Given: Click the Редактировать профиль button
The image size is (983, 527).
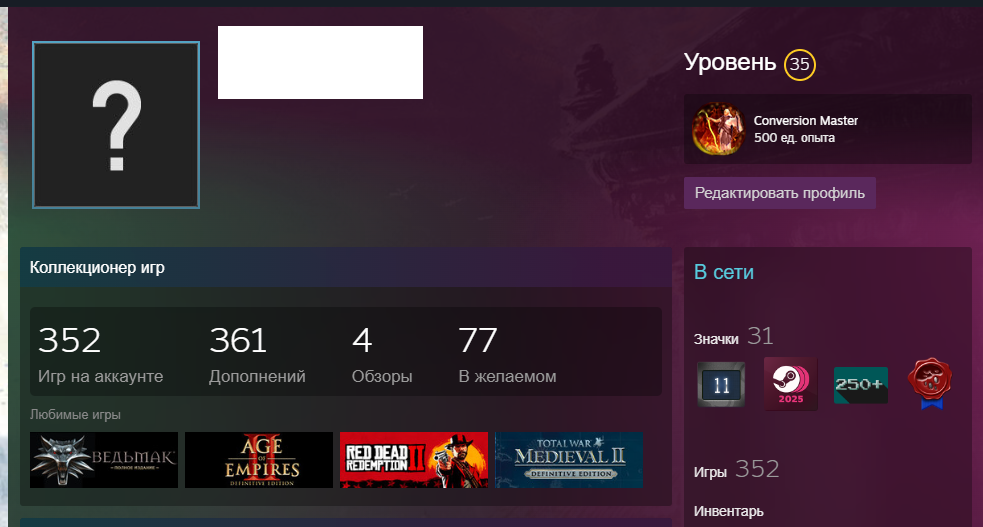Looking at the screenshot, I should coord(779,193).
